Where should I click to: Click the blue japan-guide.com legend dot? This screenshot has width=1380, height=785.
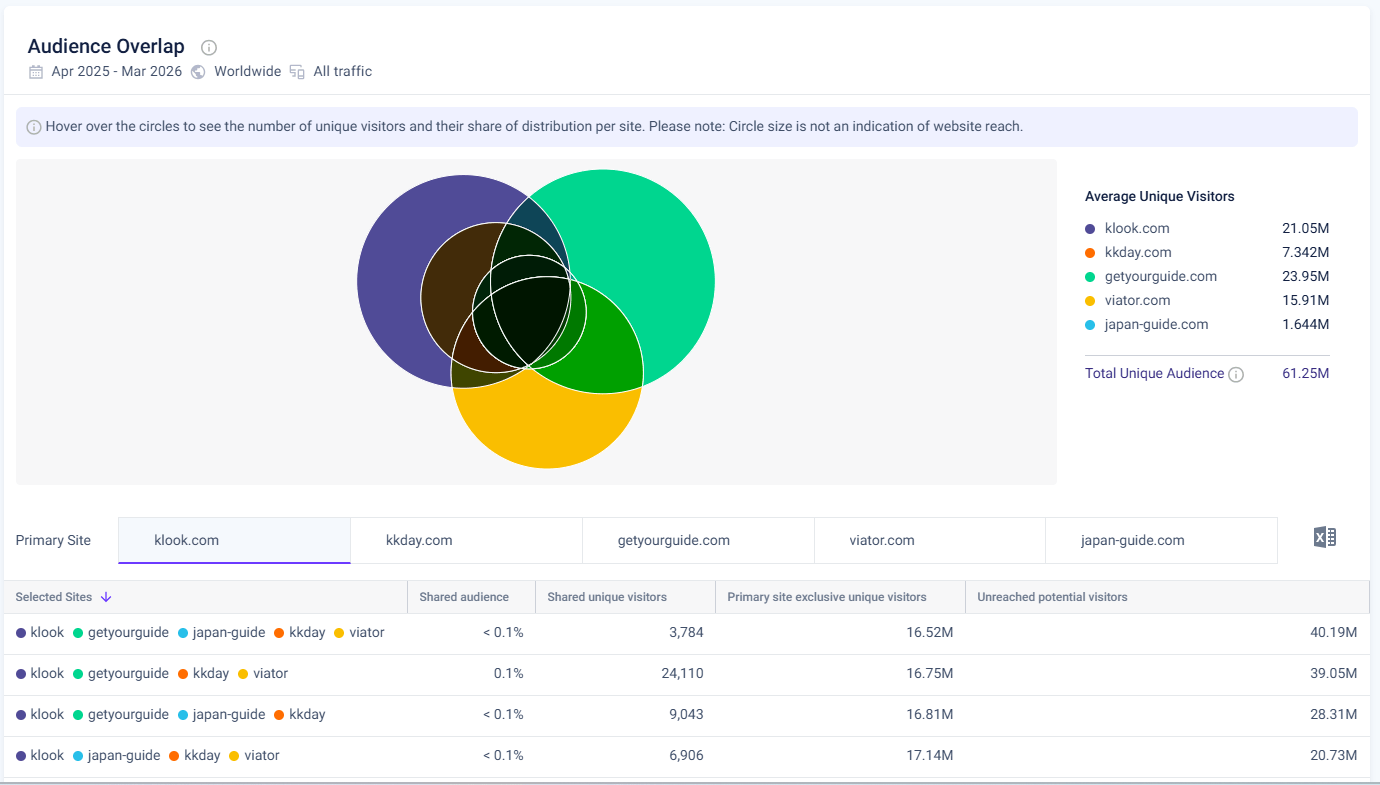(x=1090, y=325)
